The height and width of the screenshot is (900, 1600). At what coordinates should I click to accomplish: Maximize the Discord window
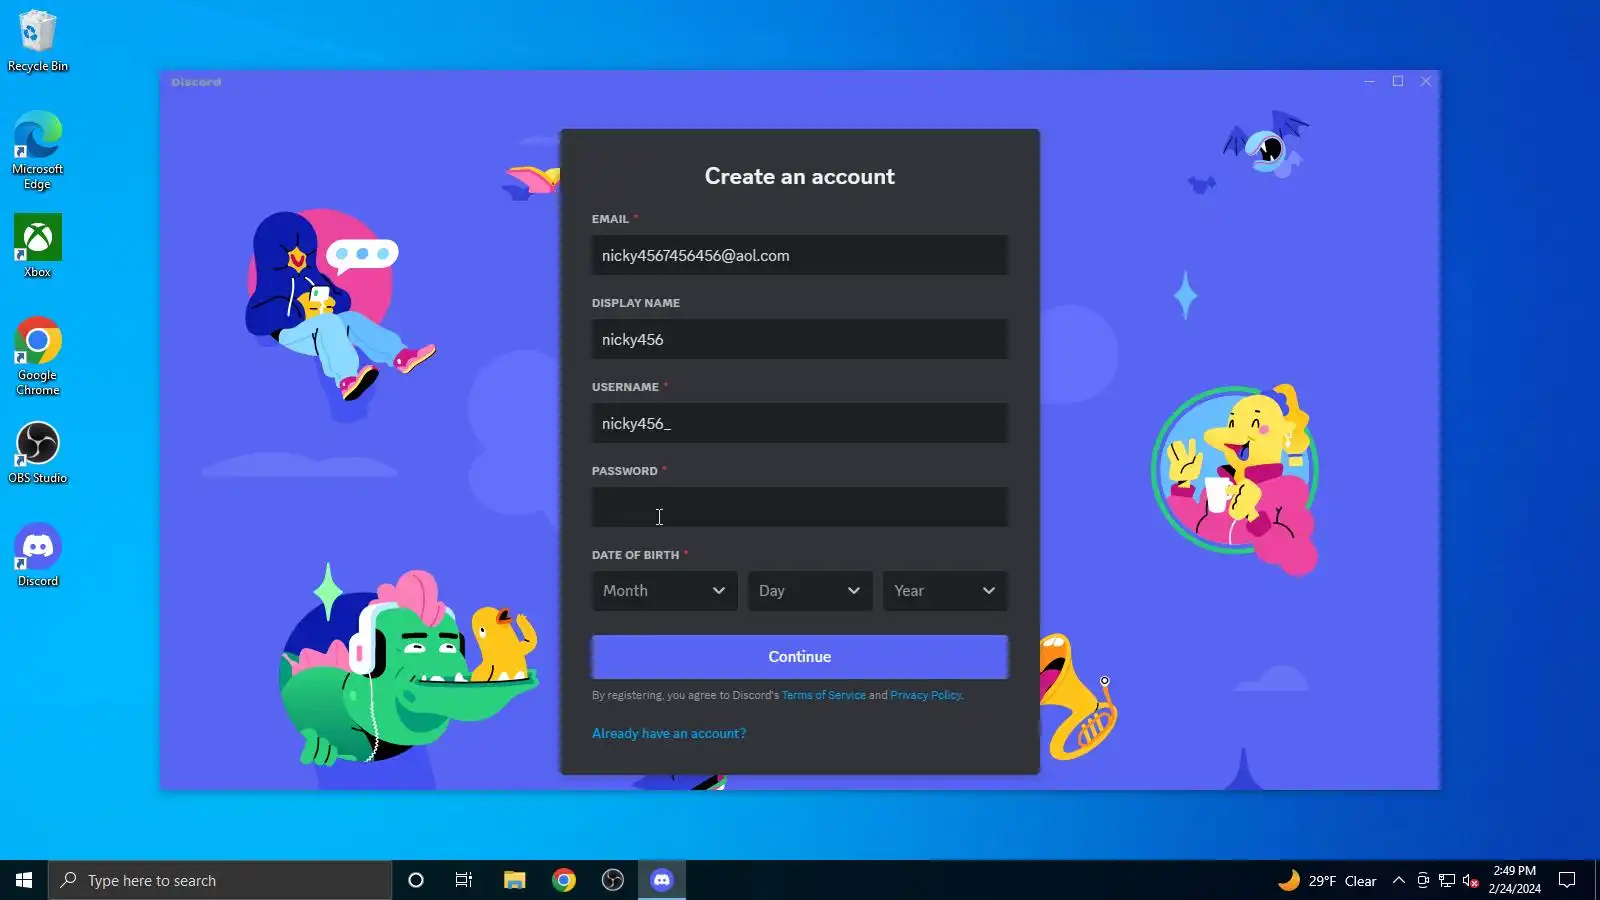click(1398, 81)
